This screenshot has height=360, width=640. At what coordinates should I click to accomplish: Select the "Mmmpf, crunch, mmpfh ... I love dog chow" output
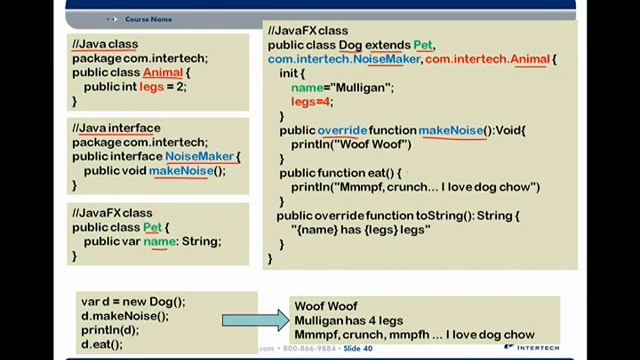415,335
